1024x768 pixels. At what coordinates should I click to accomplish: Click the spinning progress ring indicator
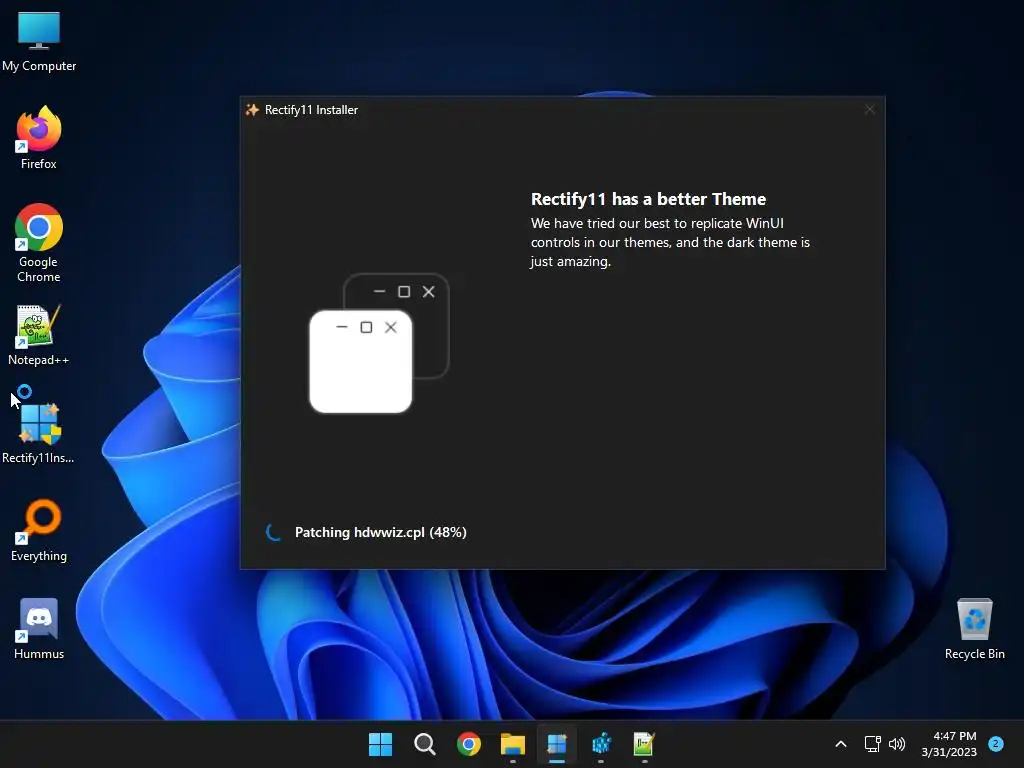point(274,532)
